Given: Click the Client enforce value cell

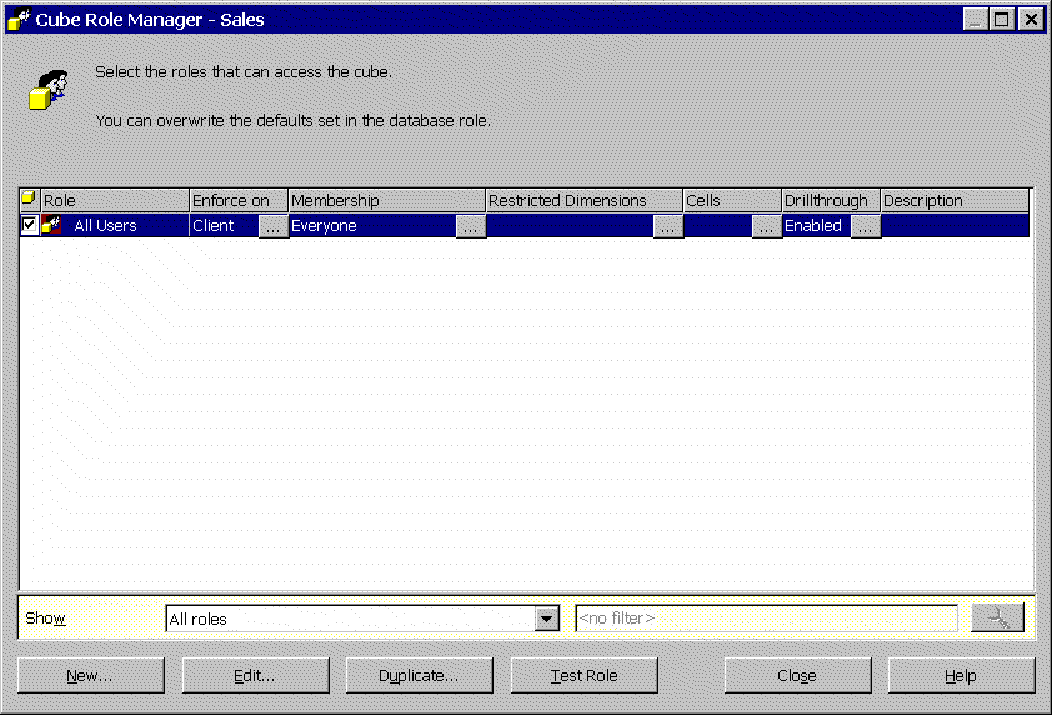Looking at the screenshot, I should [224, 226].
